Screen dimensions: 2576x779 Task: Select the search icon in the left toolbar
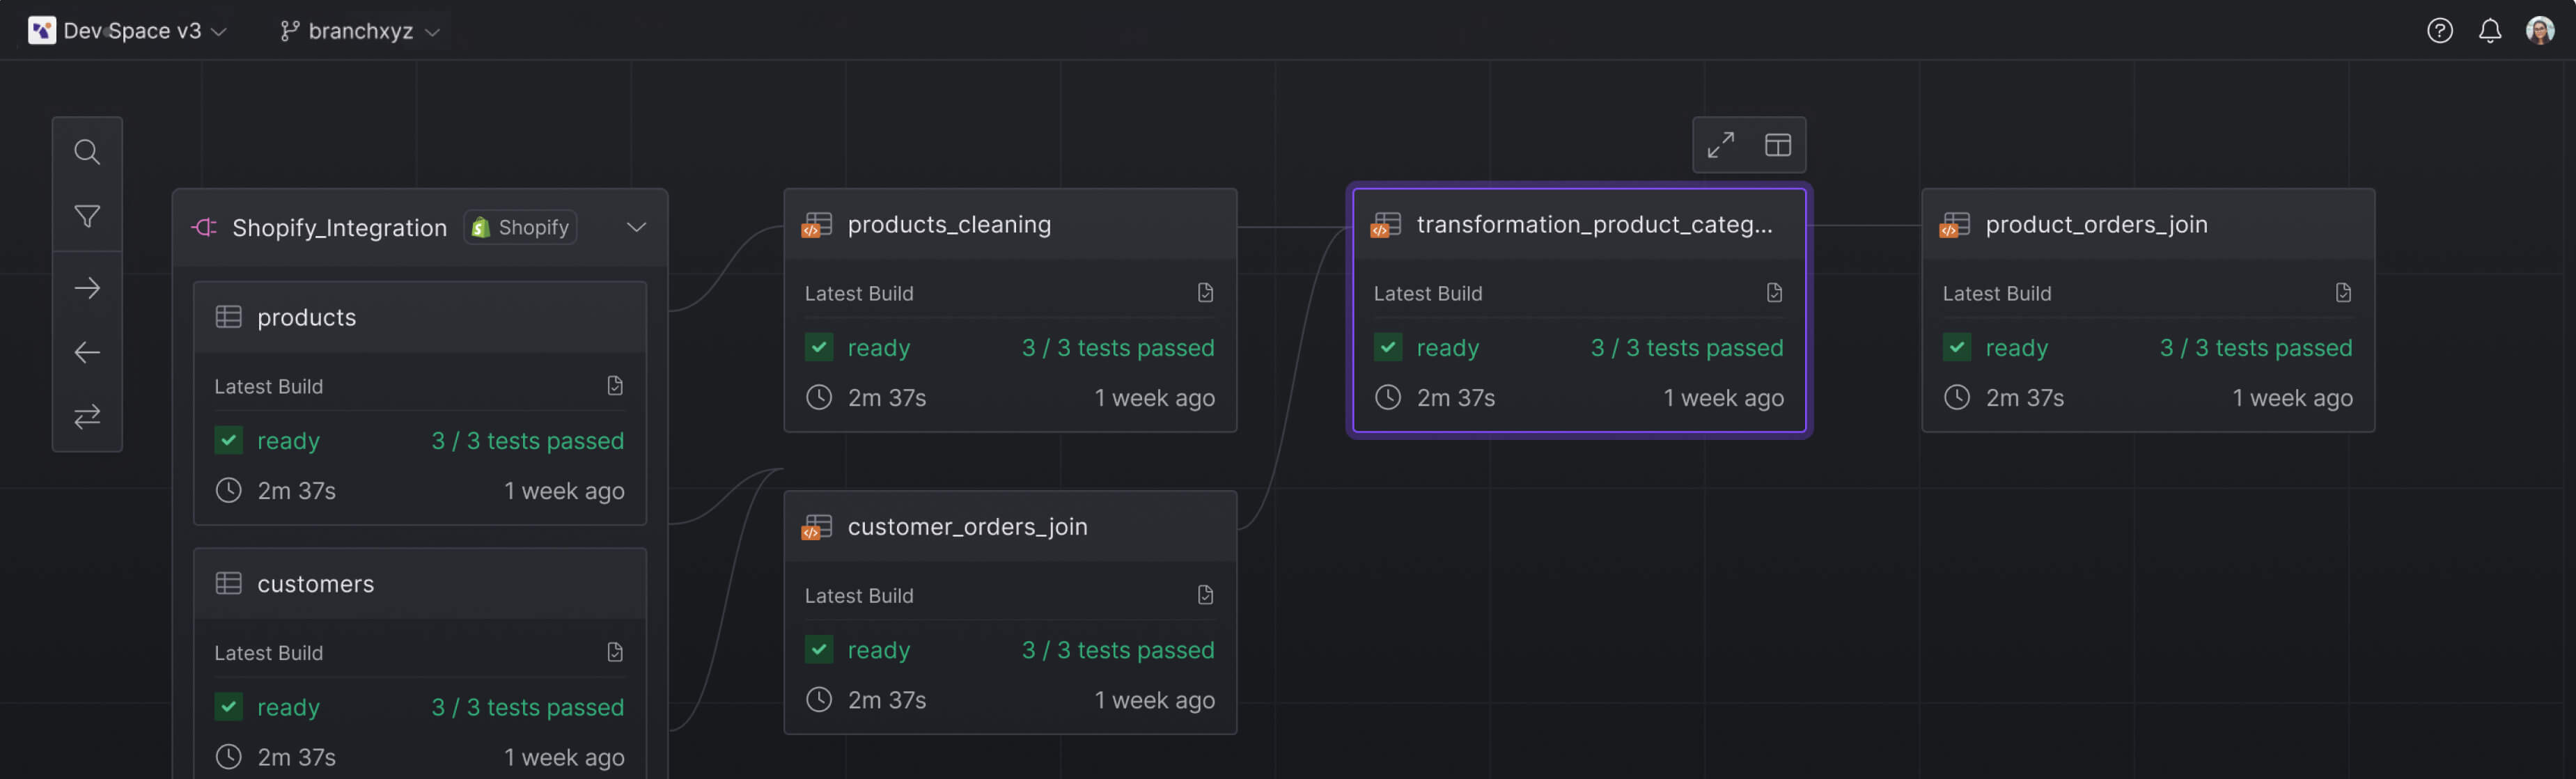[x=87, y=151]
